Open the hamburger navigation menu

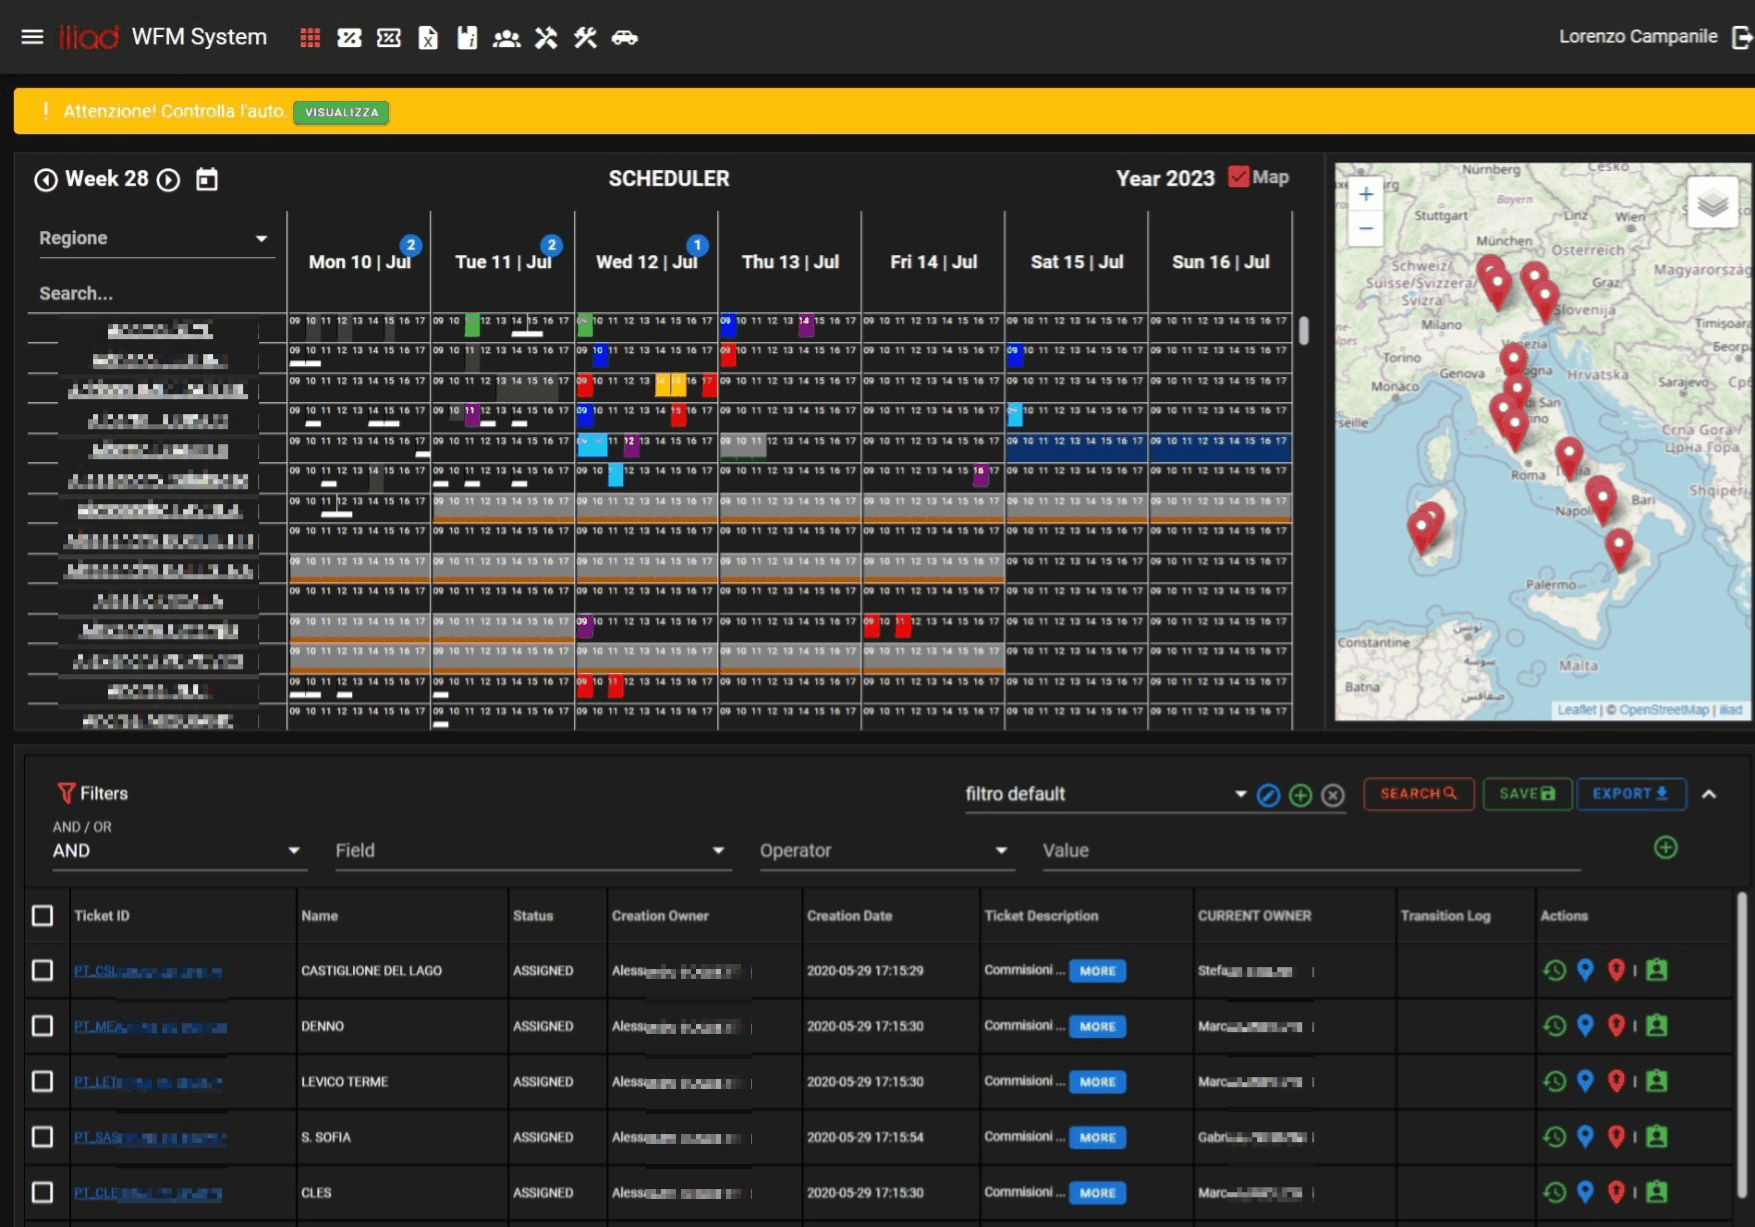pyautogui.click(x=32, y=37)
